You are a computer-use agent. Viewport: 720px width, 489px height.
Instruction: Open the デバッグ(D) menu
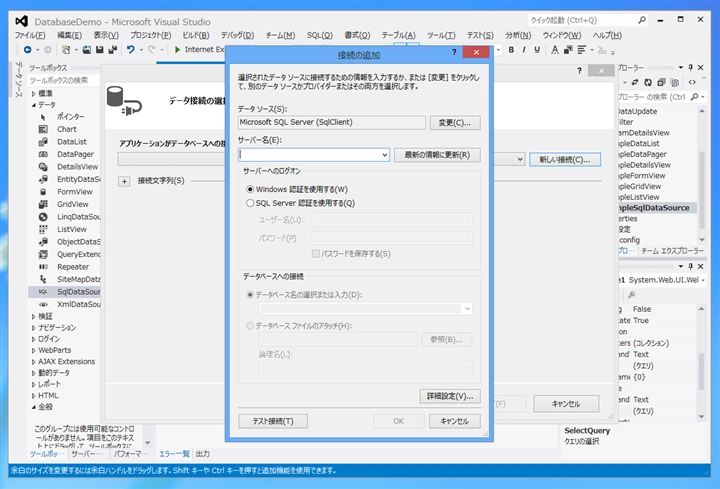tap(237, 35)
